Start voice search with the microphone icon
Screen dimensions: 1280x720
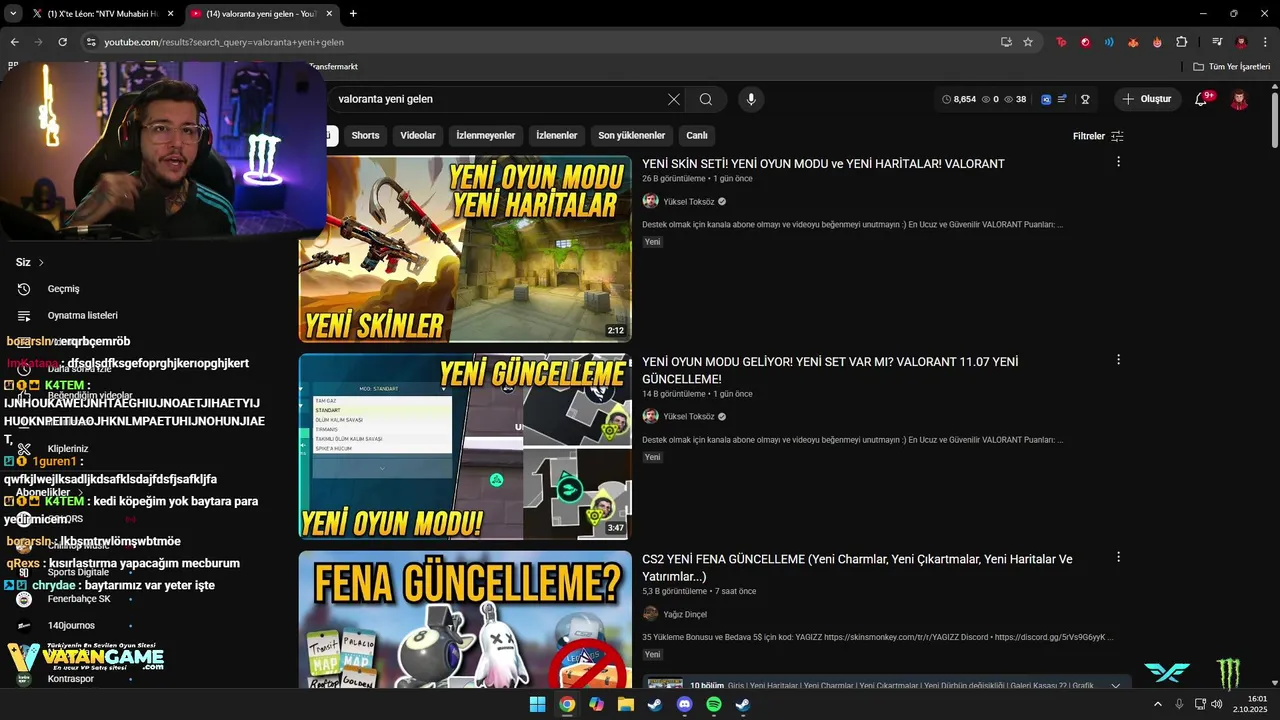click(750, 99)
